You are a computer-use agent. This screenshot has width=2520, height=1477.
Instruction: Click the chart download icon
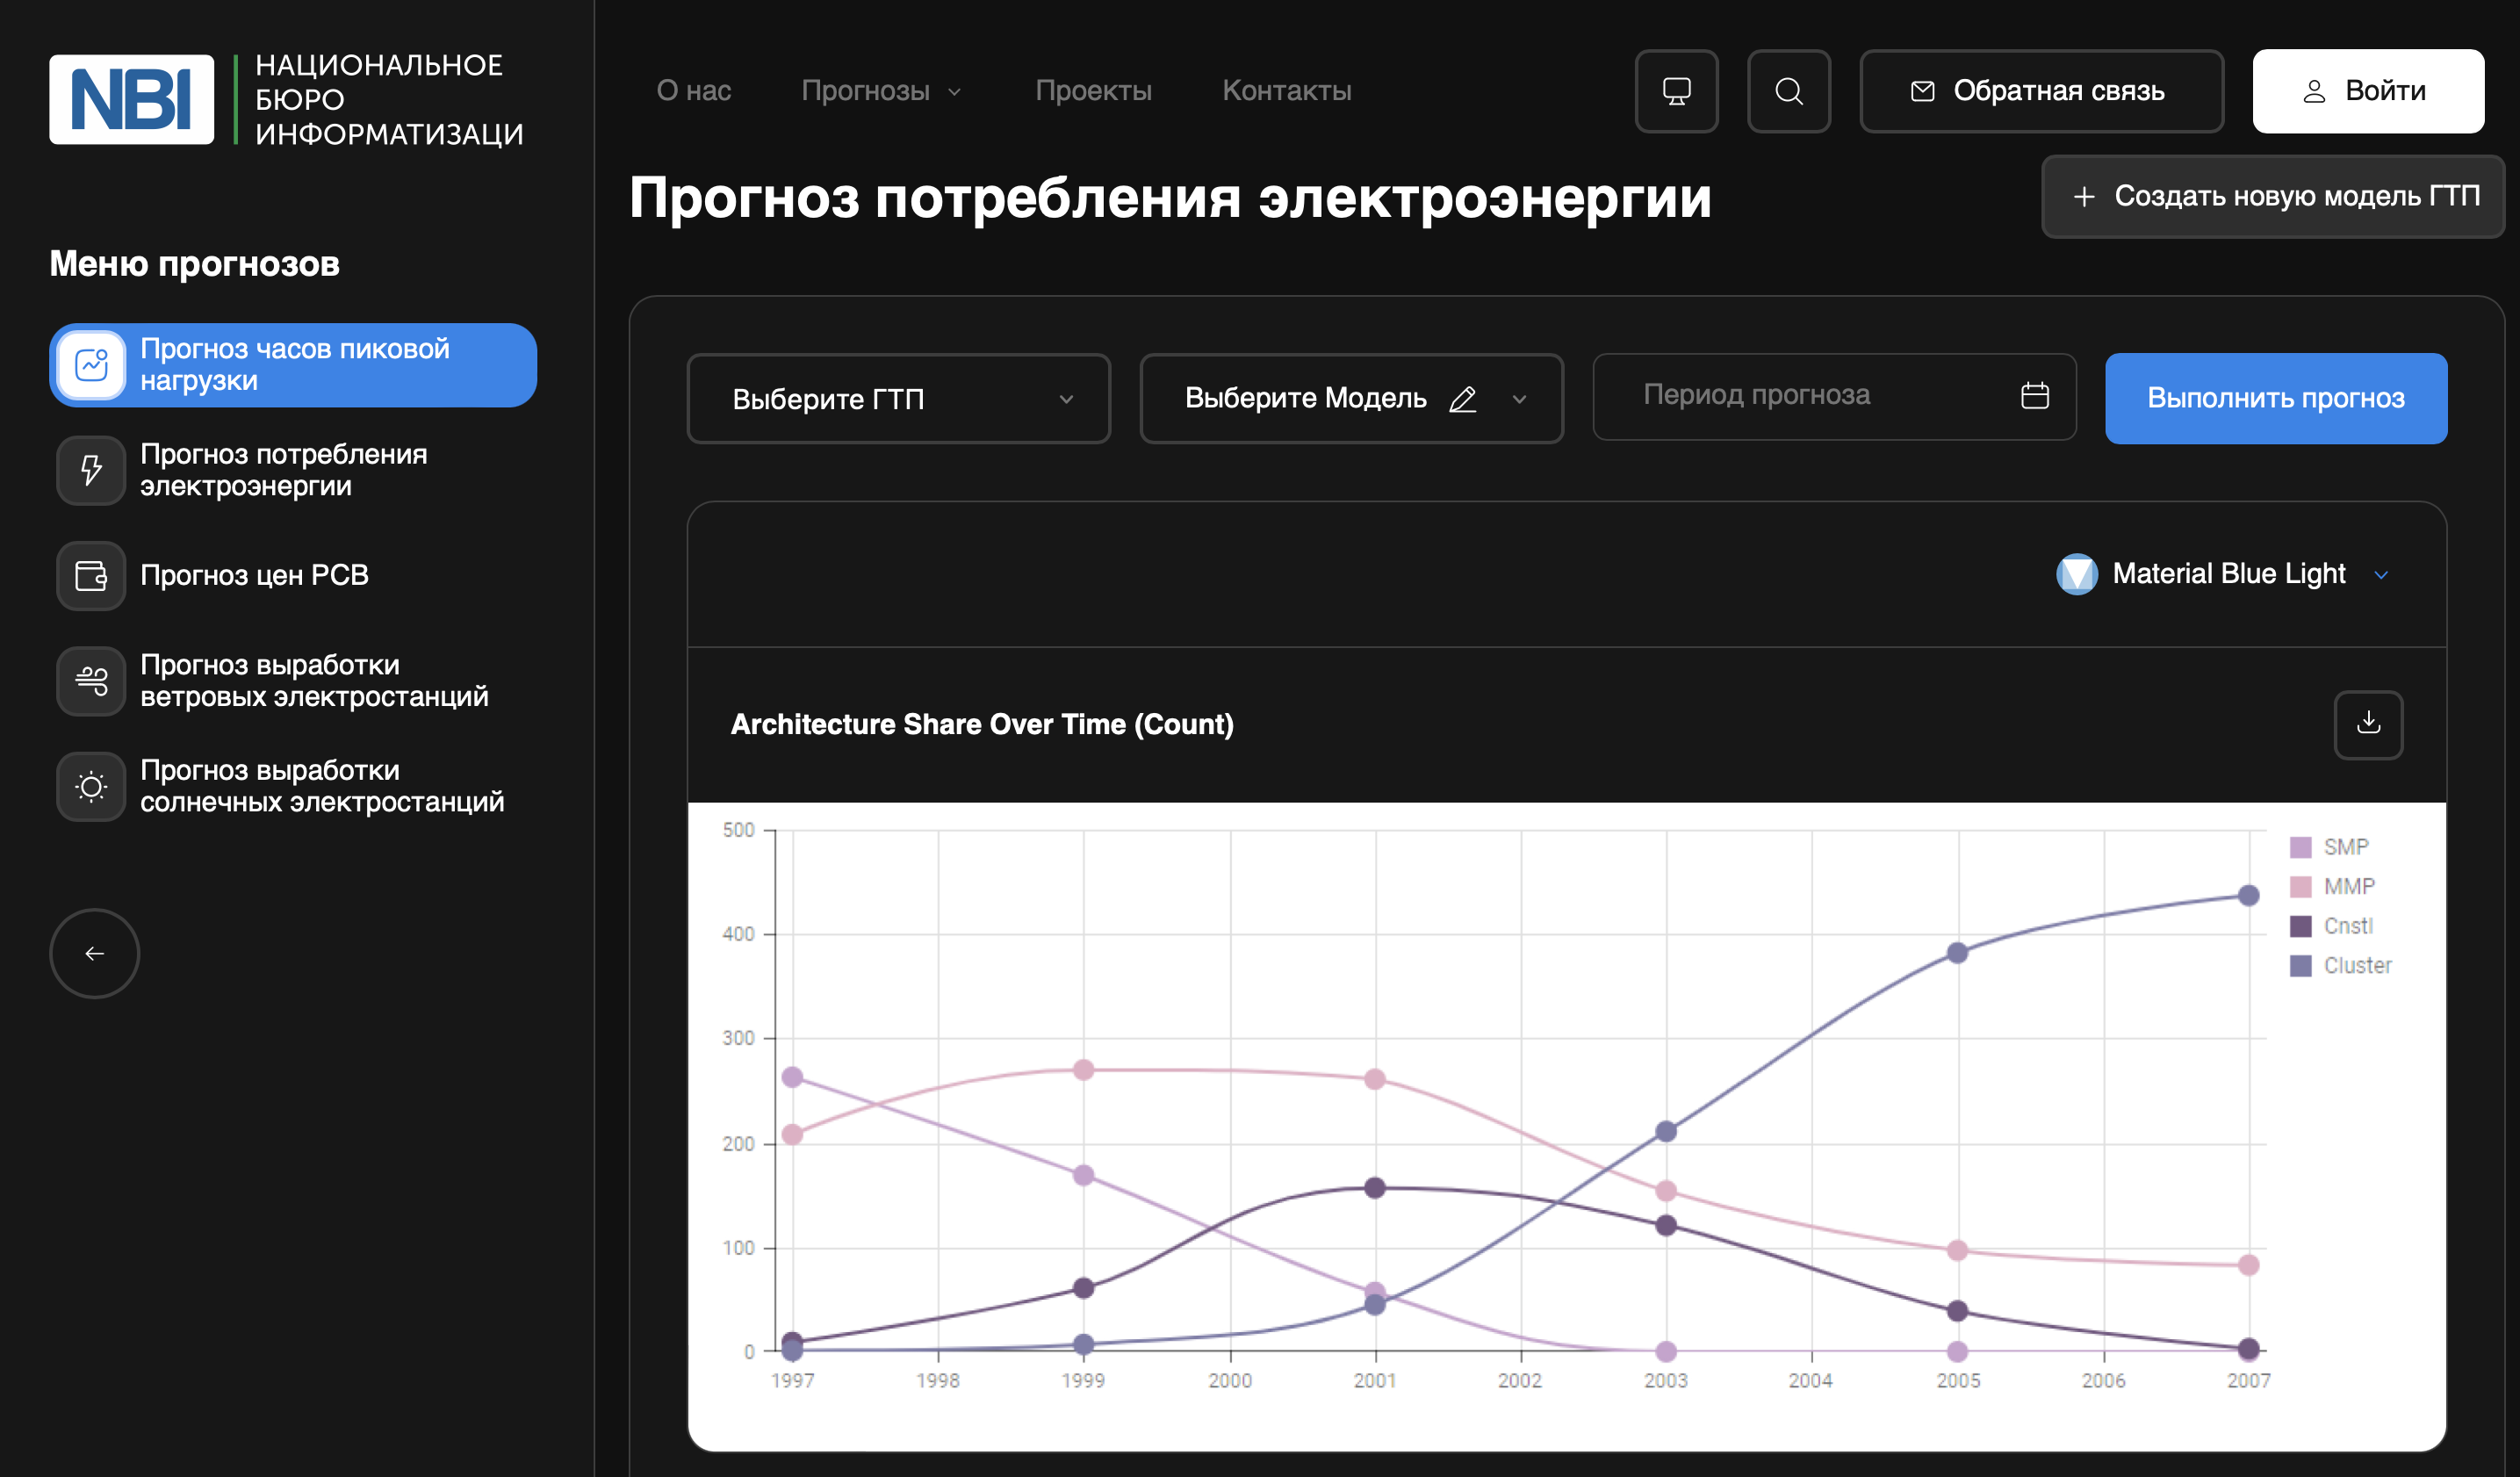click(2367, 724)
